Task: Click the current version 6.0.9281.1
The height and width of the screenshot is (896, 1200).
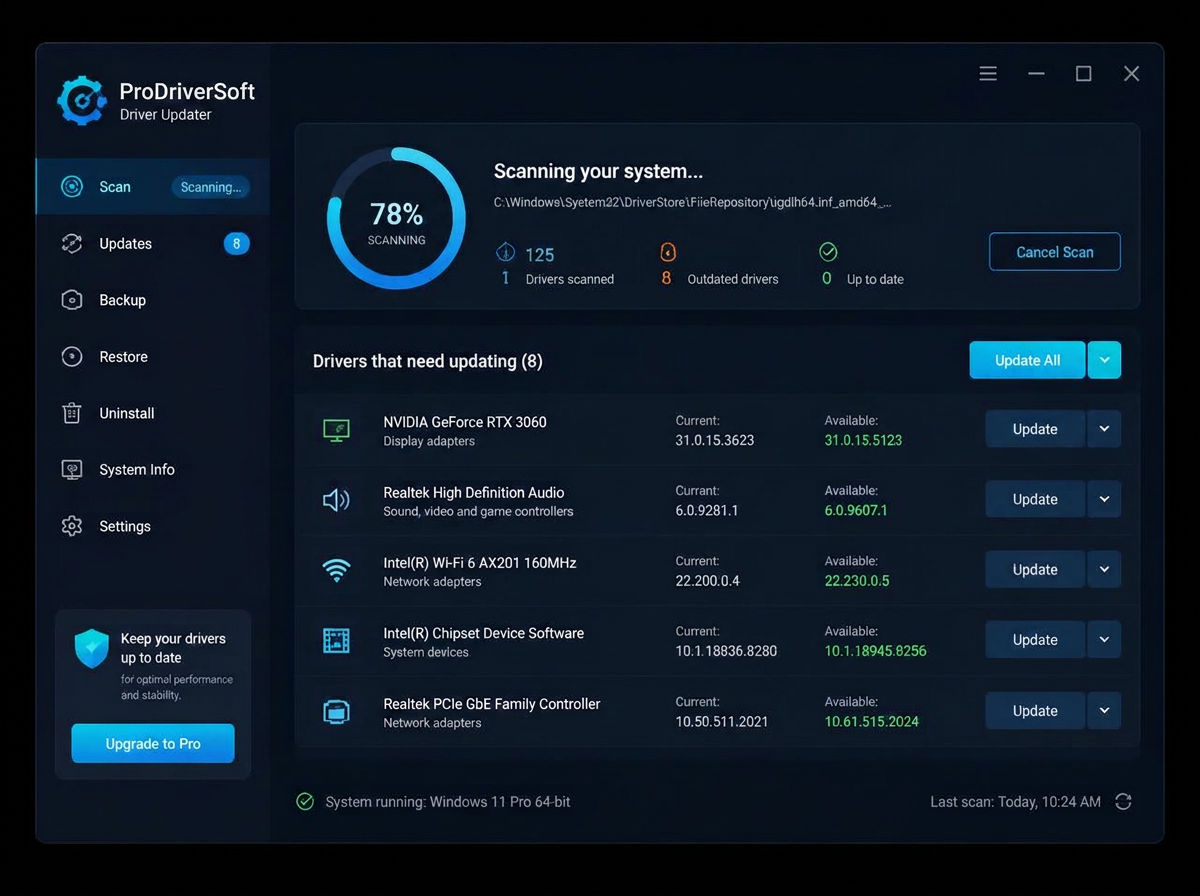Action: coord(707,510)
